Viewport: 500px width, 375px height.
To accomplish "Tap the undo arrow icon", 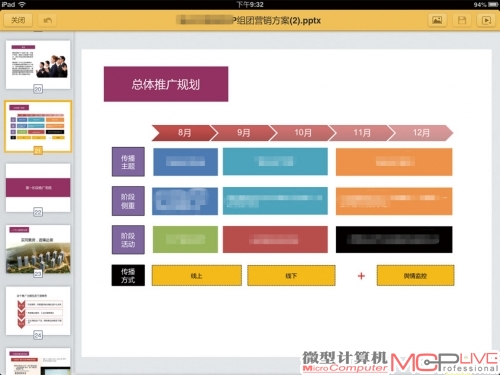I will click(x=47, y=20).
